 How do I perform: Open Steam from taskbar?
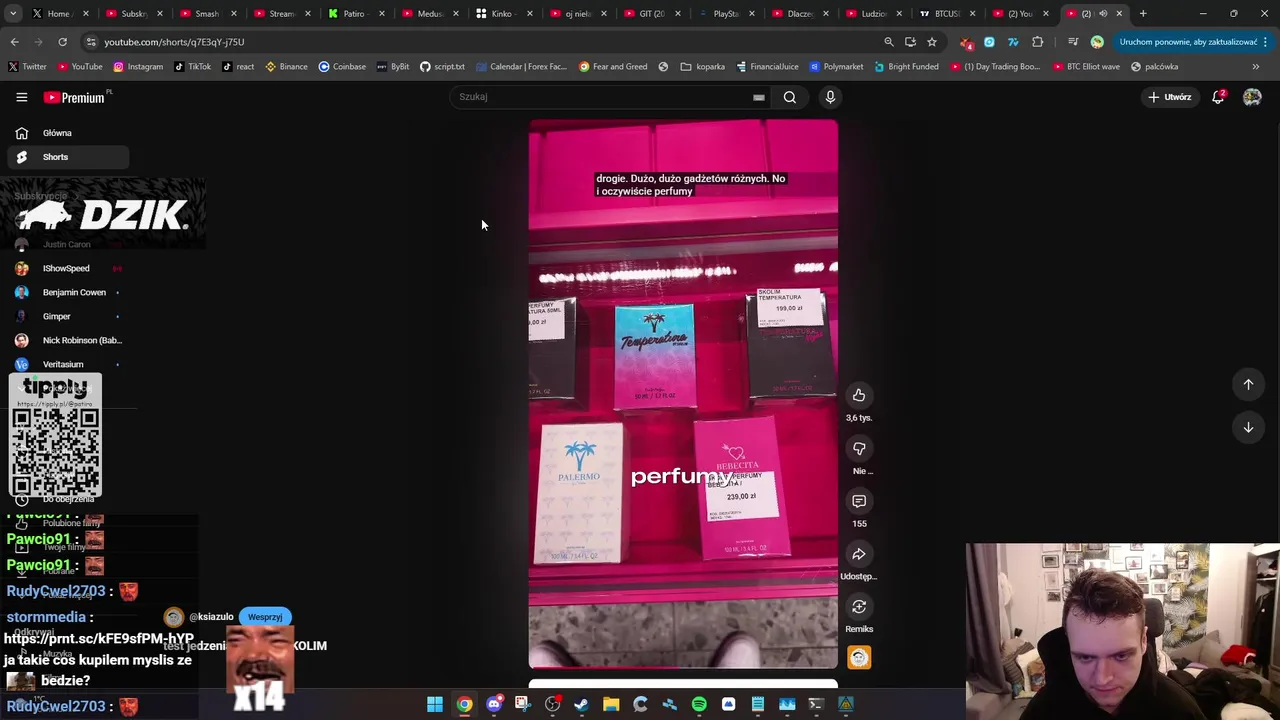(x=582, y=704)
